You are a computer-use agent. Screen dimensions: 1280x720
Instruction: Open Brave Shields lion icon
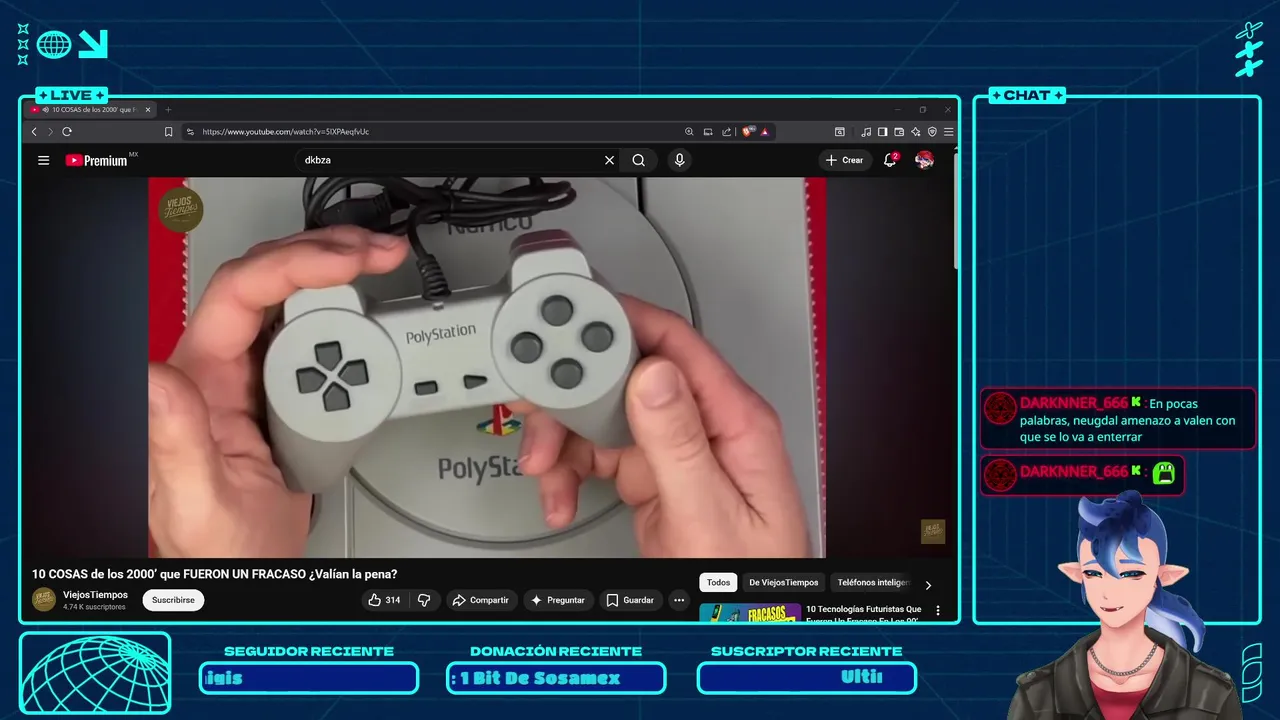(x=747, y=131)
